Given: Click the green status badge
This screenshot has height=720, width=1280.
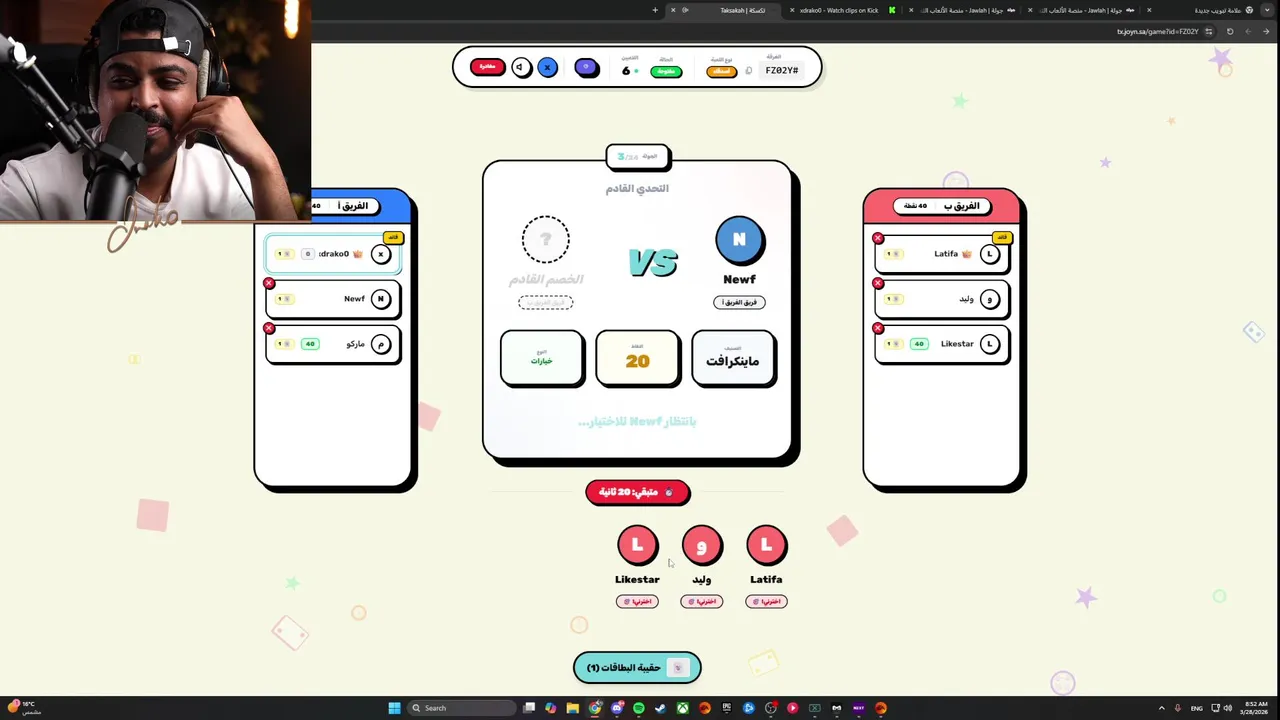Looking at the screenshot, I should tap(666, 72).
